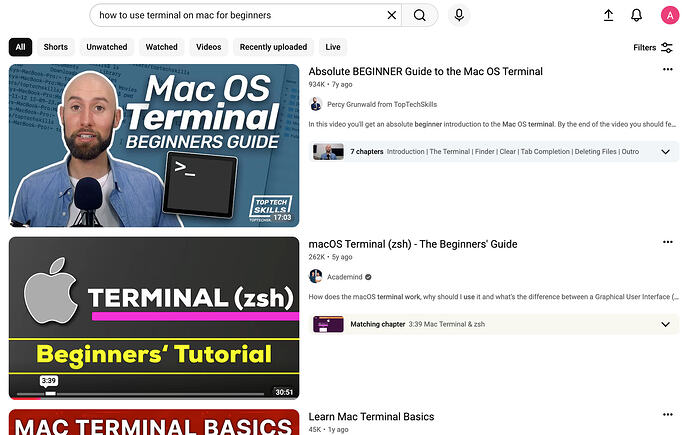Open the Filters options icon
Image resolution: width=690 pixels, height=435 pixels.
[x=667, y=48]
